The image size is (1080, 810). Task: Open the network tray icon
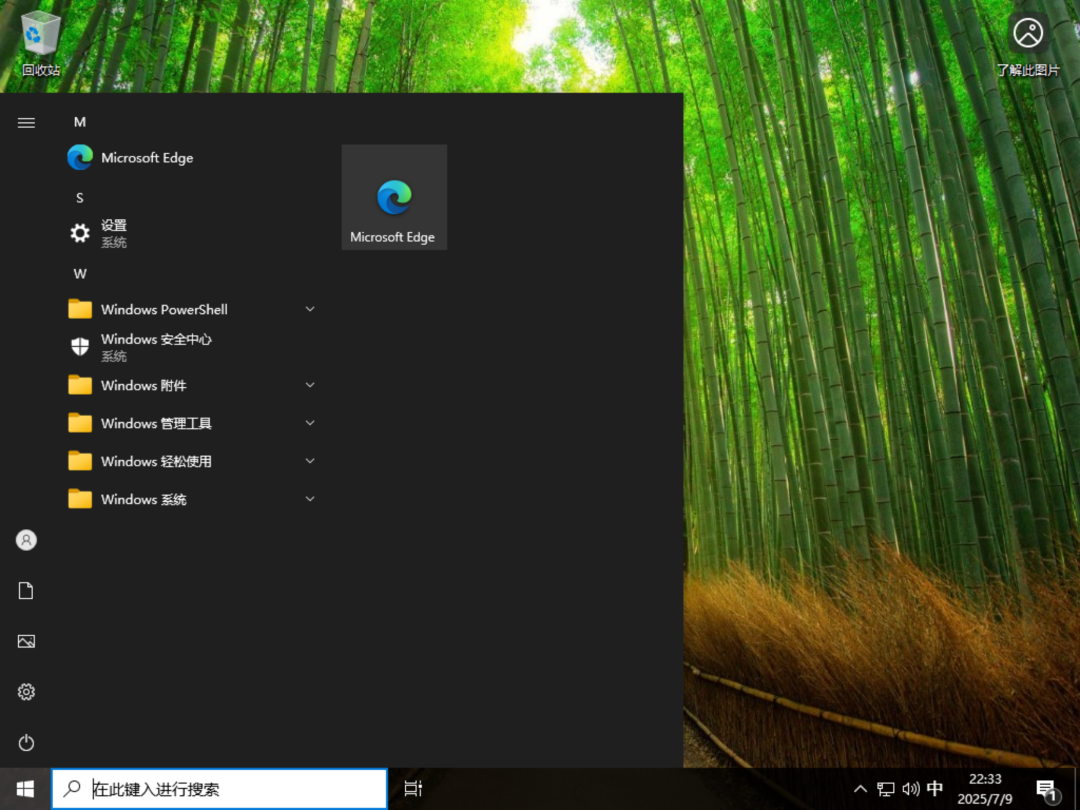886,789
